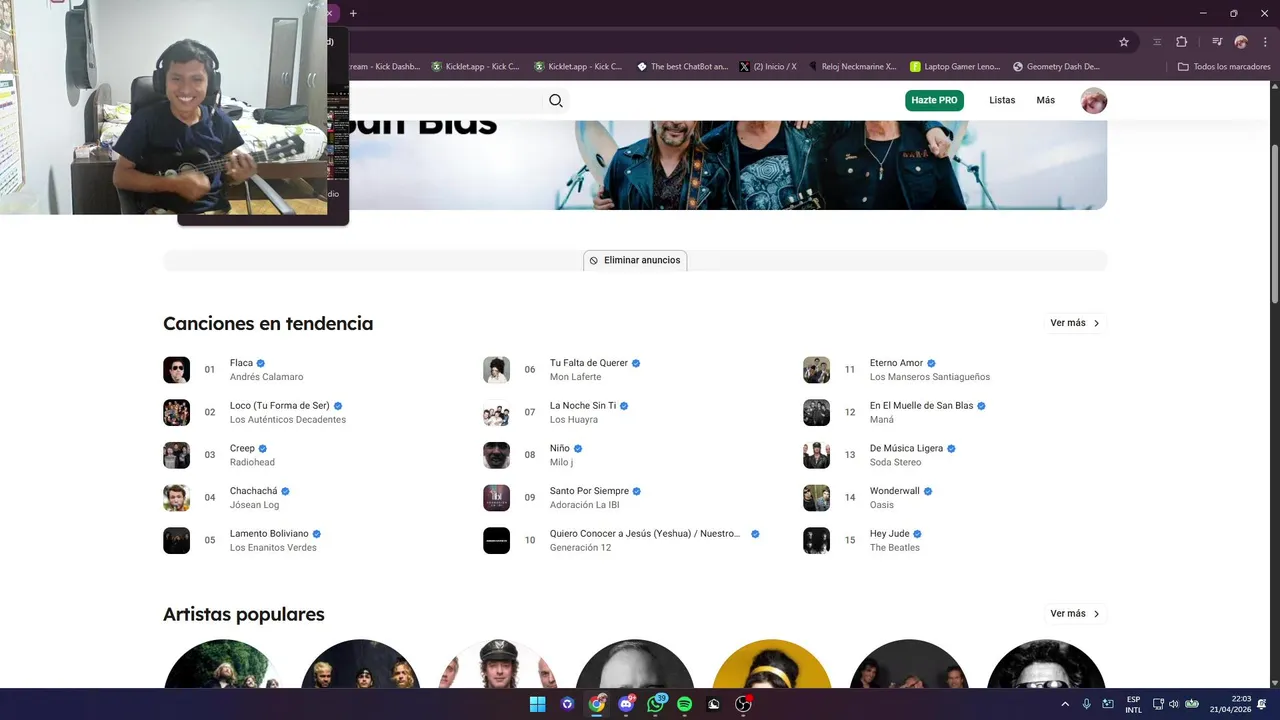Open Quiero Conocer a Jesús (Yeshua) song

pyautogui.click(x=645, y=534)
